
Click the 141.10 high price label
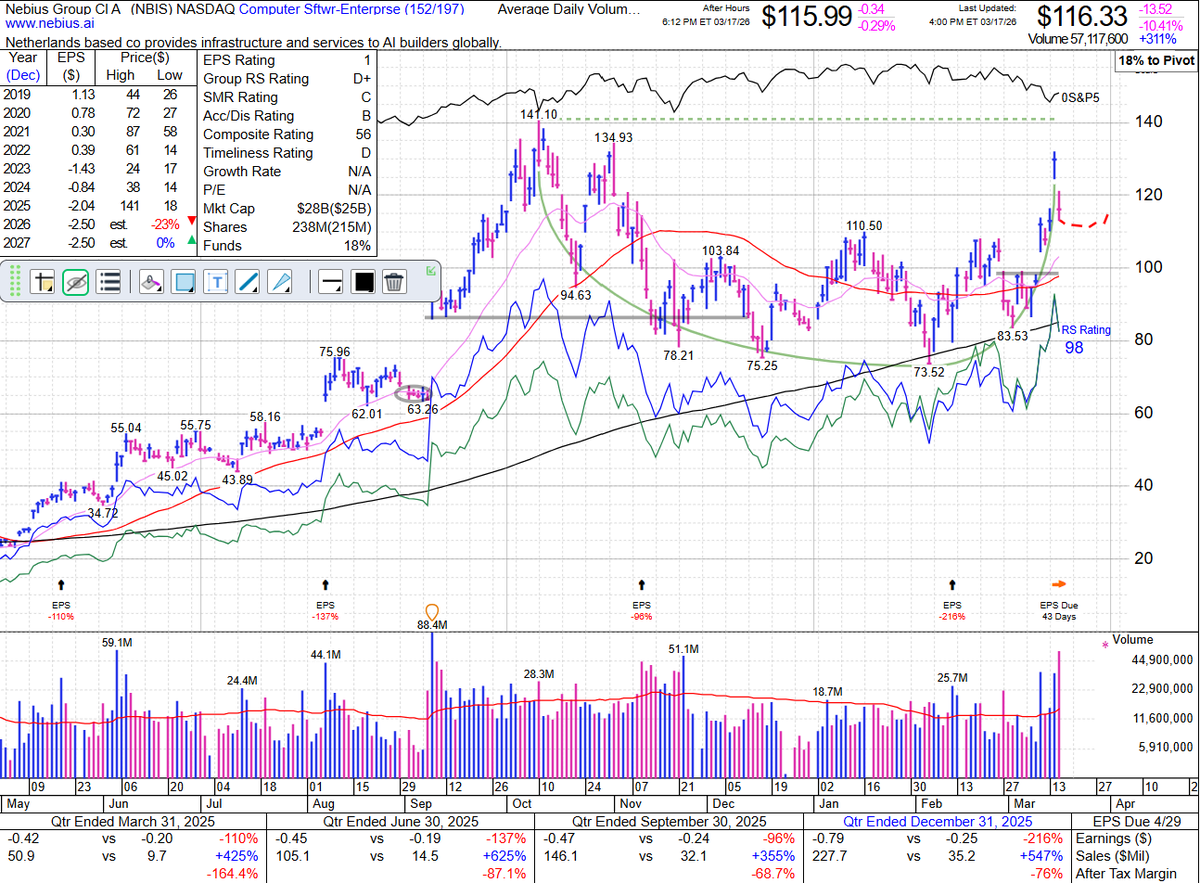[537, 116]
